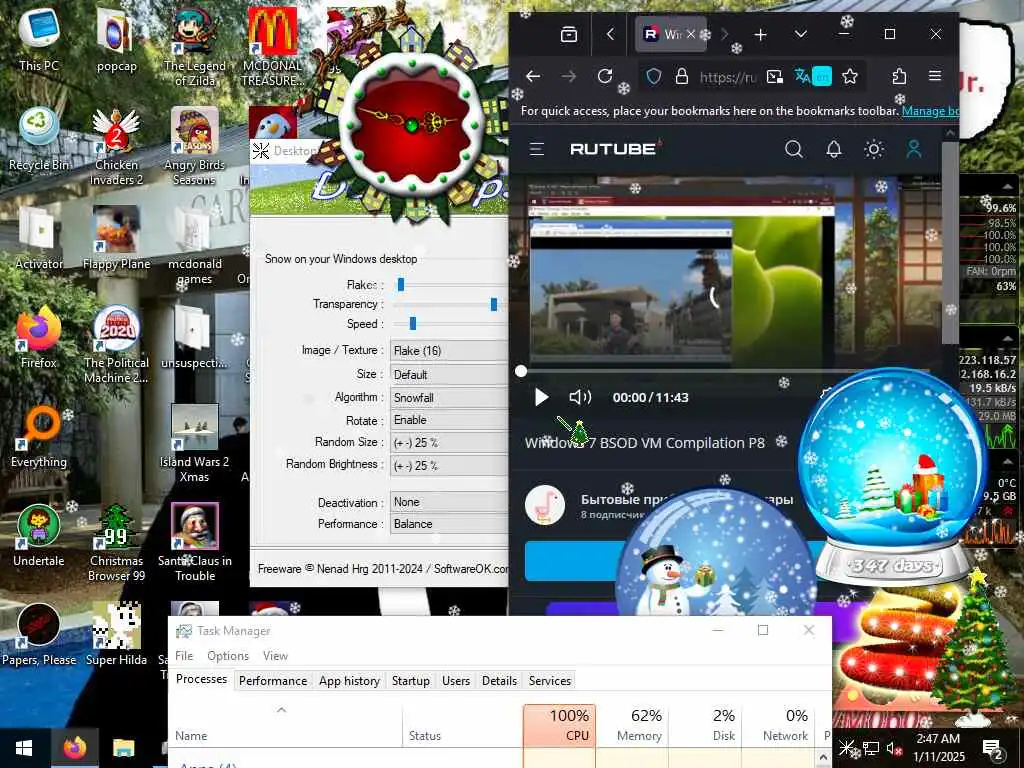Open the Activator desktop icon
The image size is (1024, 768).
pos(39,238)
